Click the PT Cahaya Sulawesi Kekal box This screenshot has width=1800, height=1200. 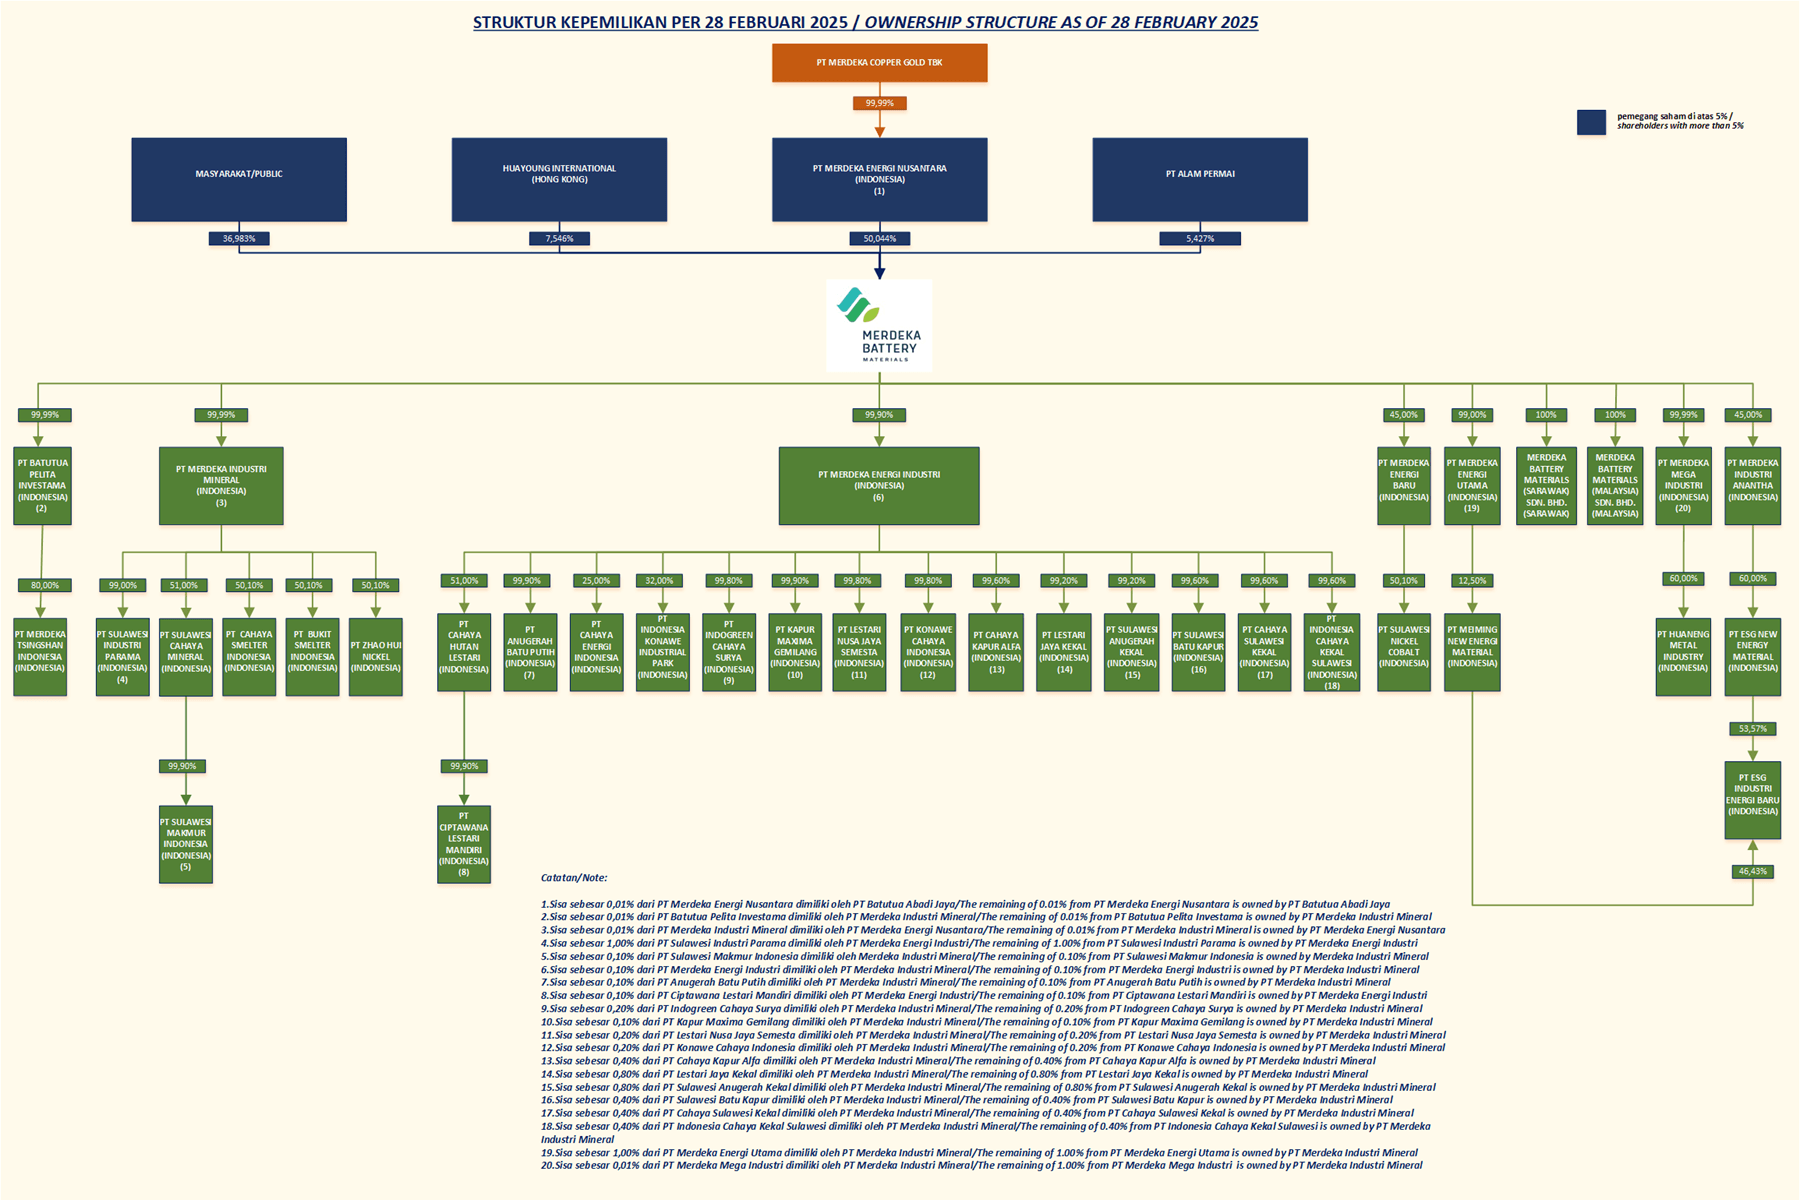pos(1265,652)
